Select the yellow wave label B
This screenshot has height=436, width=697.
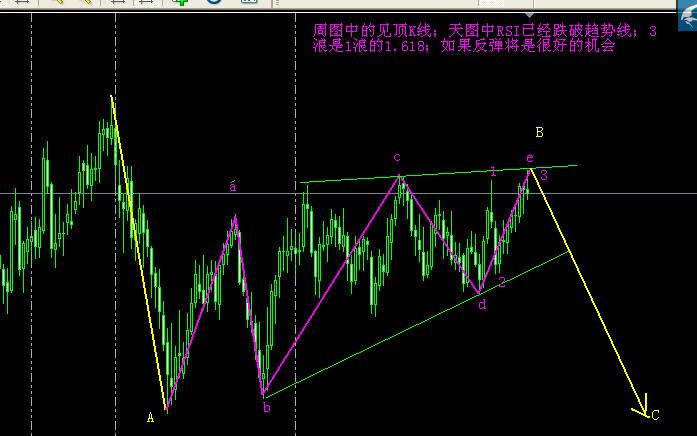(539, 132)
